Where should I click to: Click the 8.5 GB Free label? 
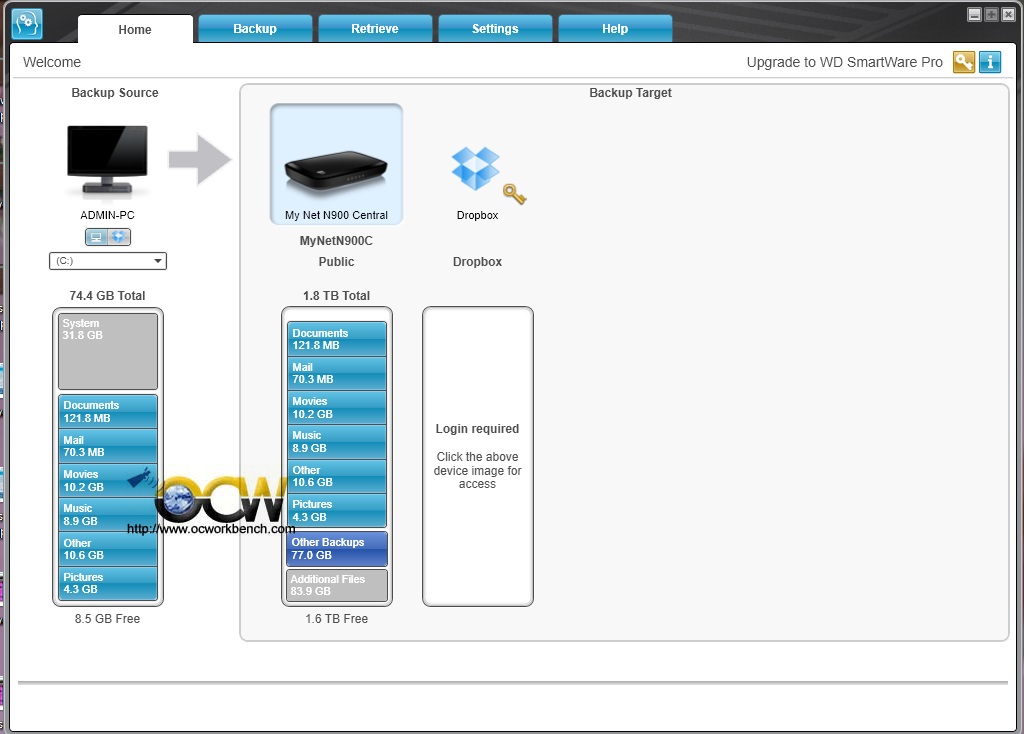tap(107, 618)
